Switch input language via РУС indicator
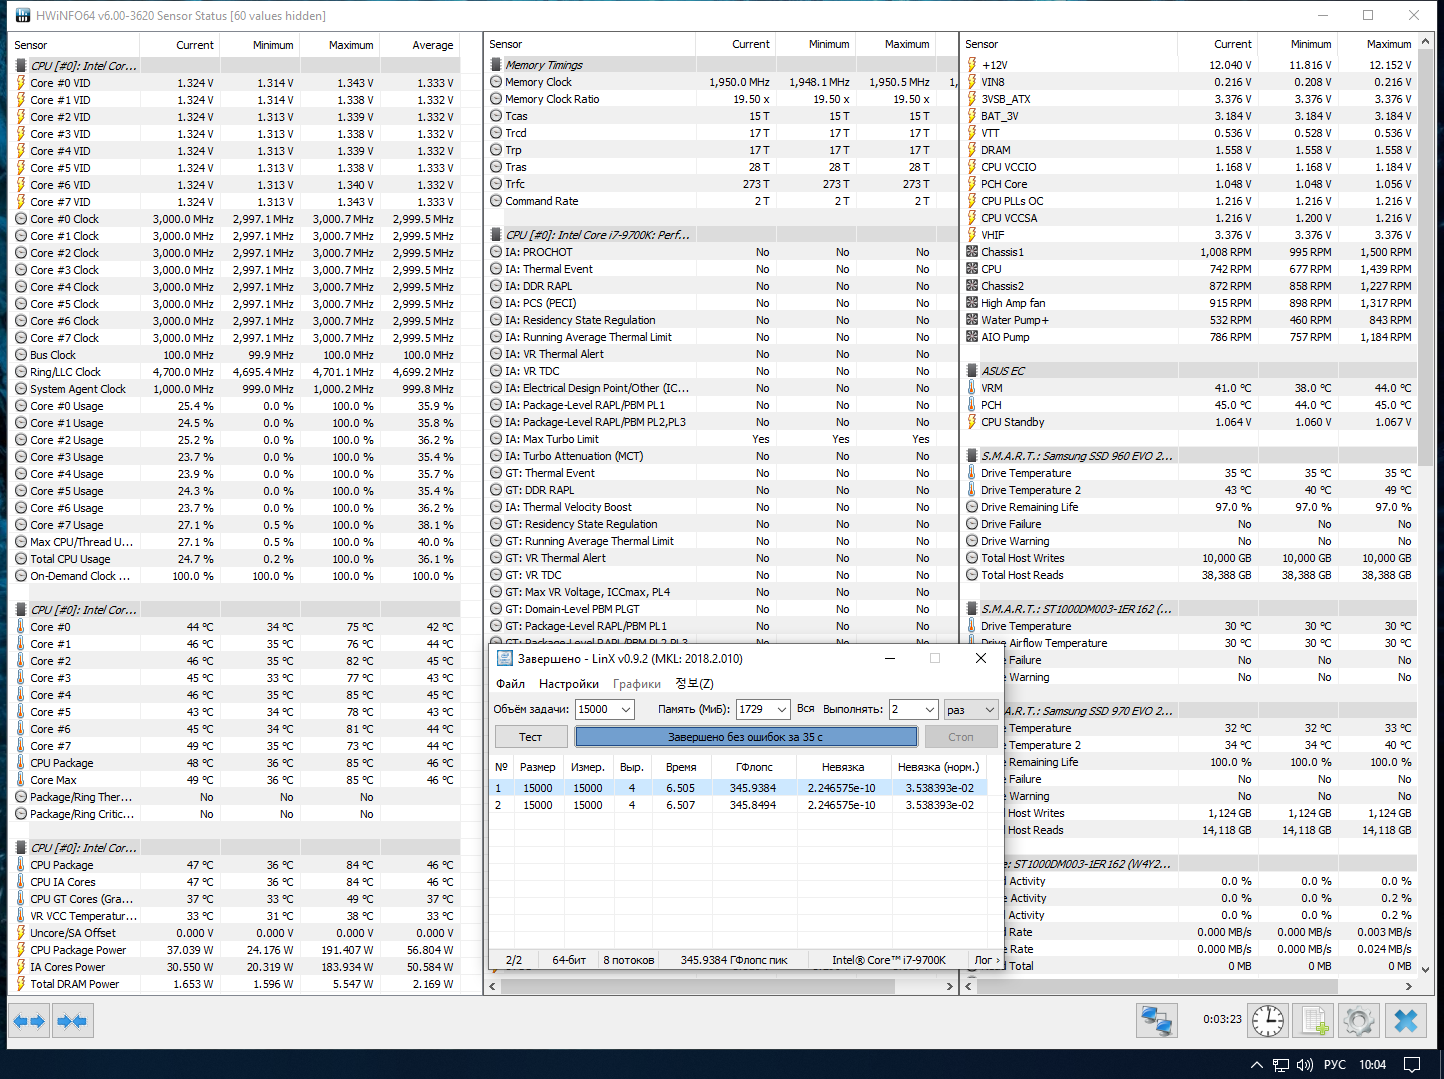 [1335, 1065]
